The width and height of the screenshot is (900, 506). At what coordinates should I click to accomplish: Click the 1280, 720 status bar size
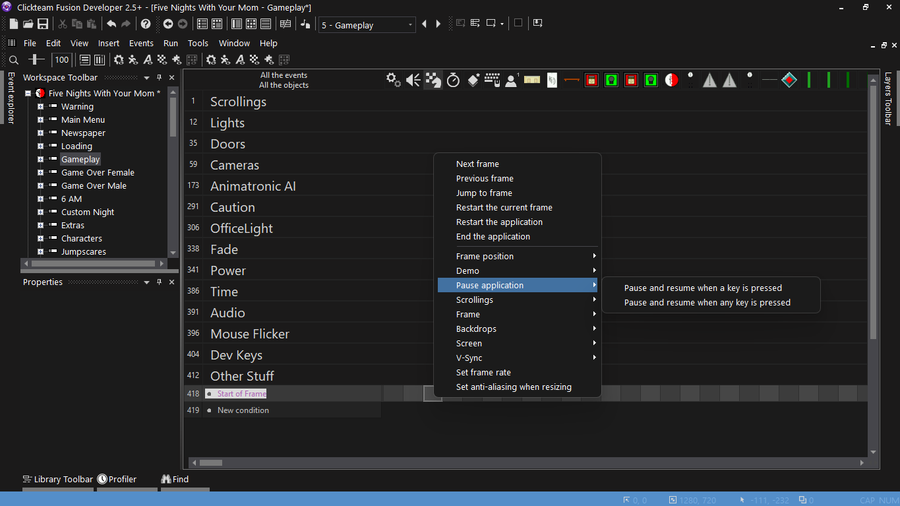coord(692,500)
